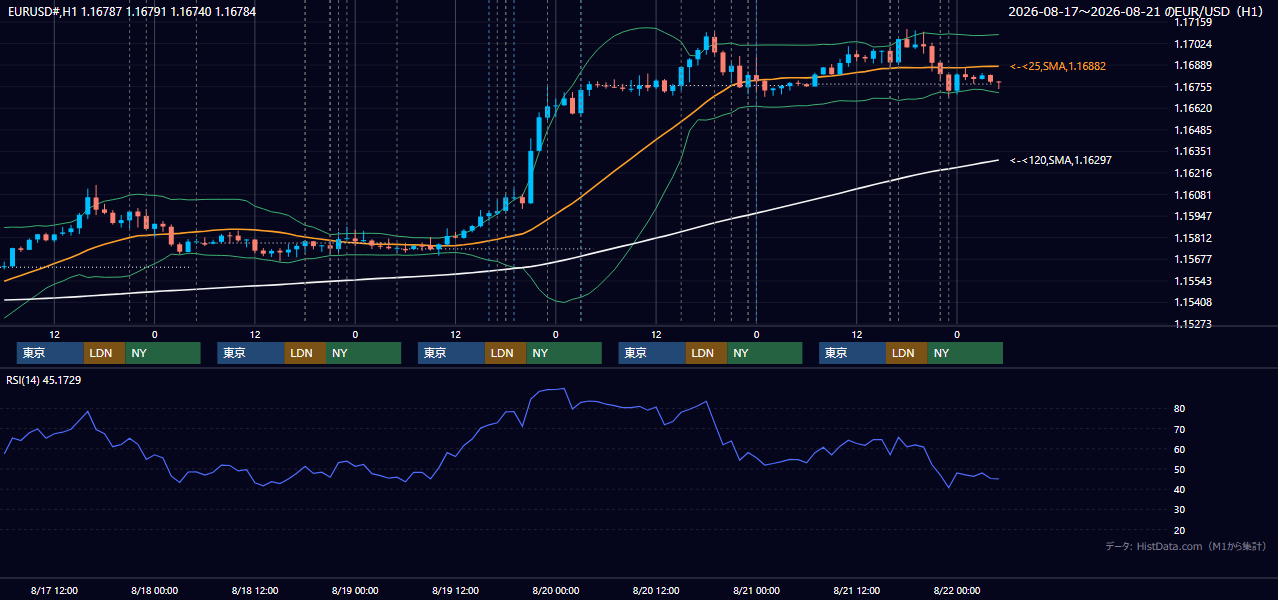The width and height of the screenshot is (1278, 600).
Task: Select price level 1.17159 on axis
Action: 1193,22
